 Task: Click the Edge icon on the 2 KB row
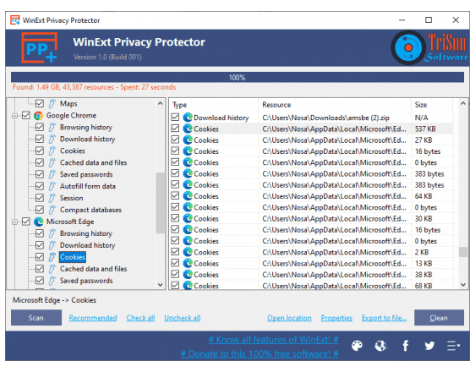[x=188, y=252]
